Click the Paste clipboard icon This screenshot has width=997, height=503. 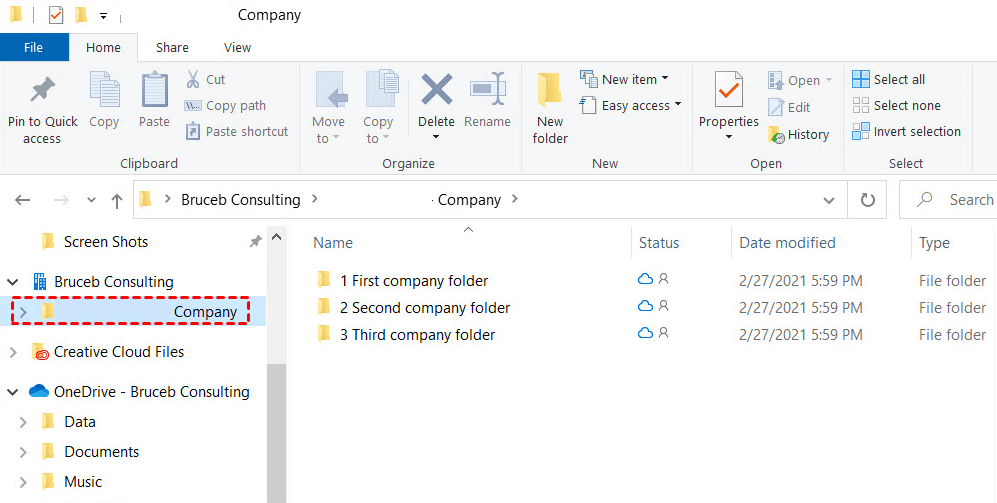[x=154, y=90]
